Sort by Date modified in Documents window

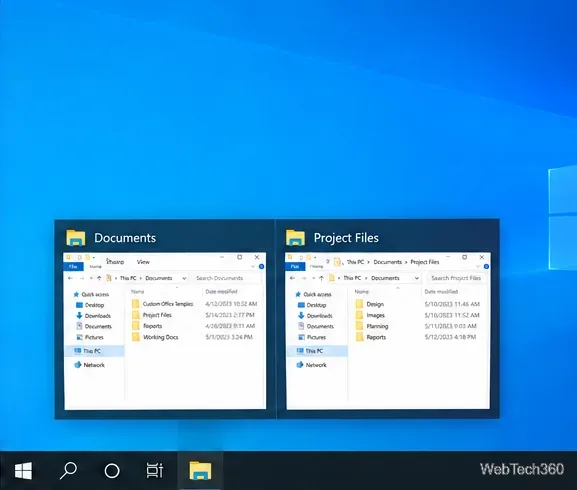tap(221, 291)
